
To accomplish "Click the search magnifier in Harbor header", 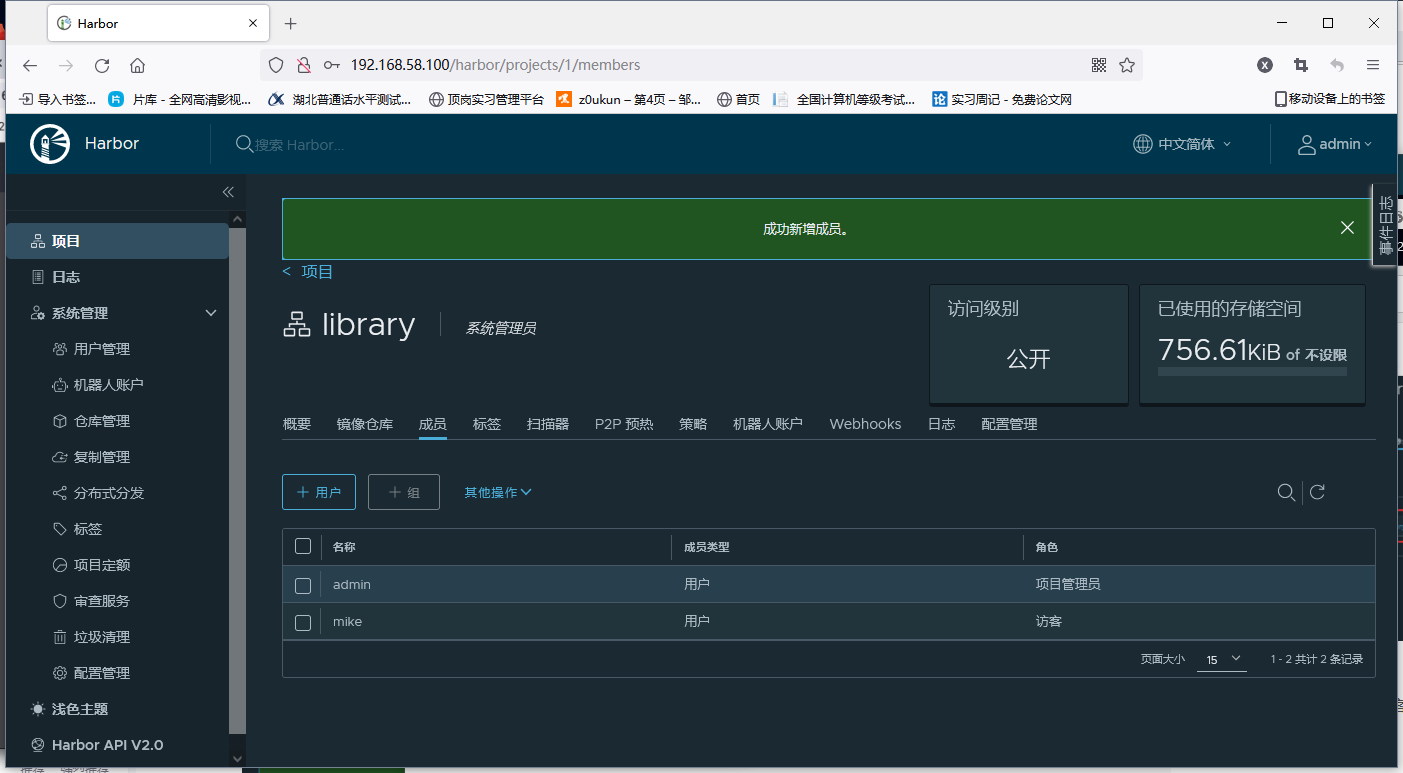I will tap(244, 144).
